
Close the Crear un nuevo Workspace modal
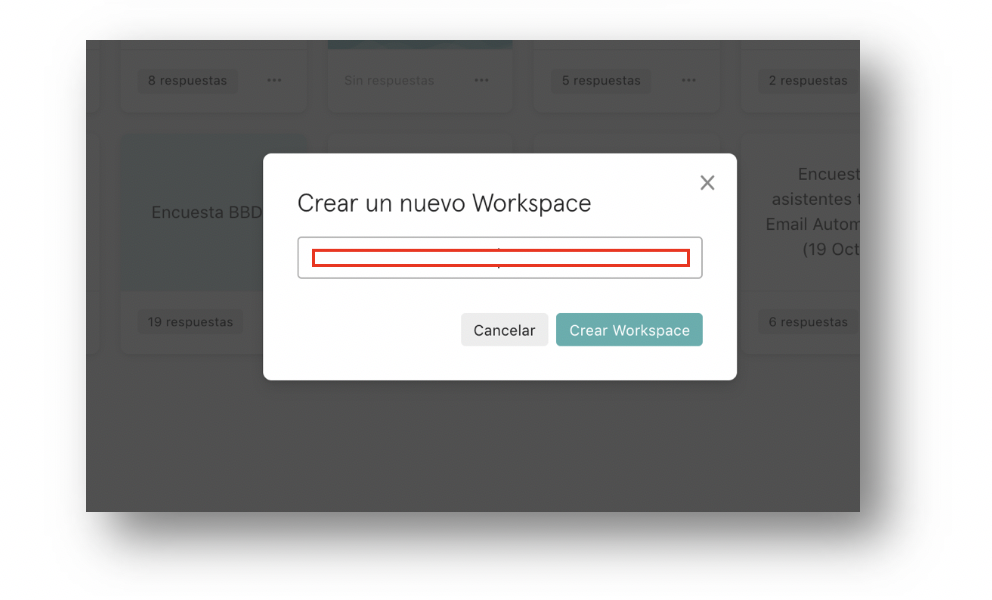point(707,183)
